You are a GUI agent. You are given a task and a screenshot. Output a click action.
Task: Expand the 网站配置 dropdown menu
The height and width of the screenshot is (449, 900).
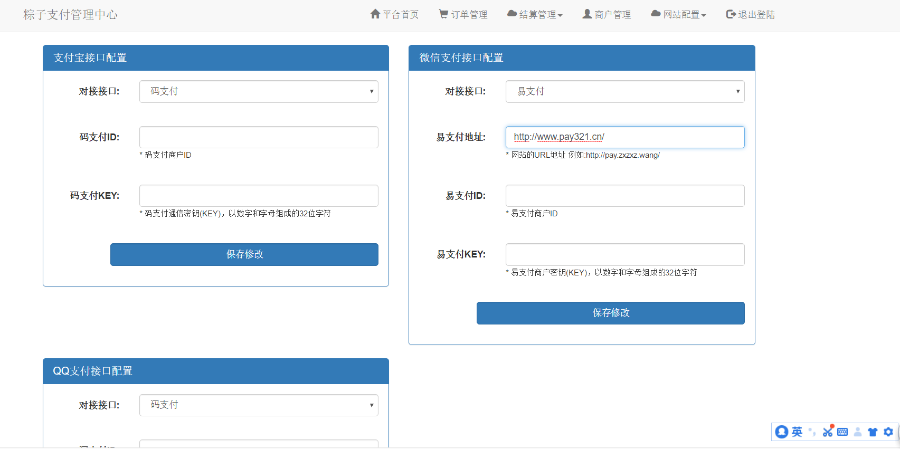[x=678, y=15]
